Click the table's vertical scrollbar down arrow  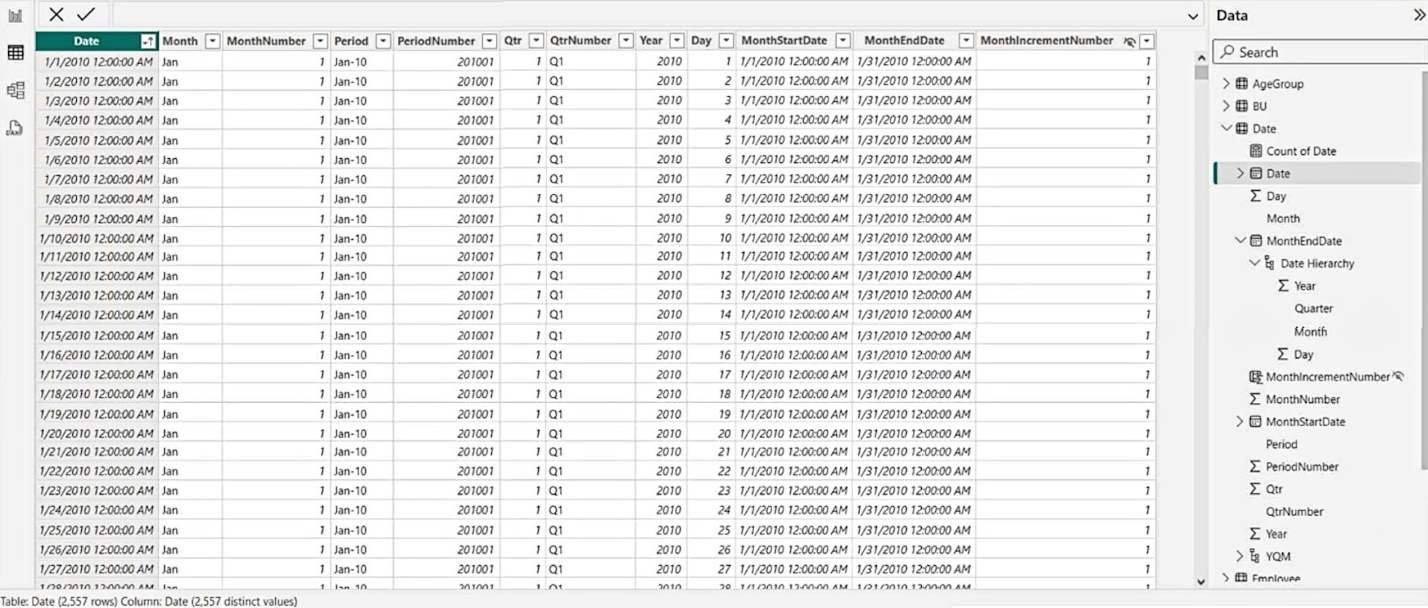coord(1201,581)
